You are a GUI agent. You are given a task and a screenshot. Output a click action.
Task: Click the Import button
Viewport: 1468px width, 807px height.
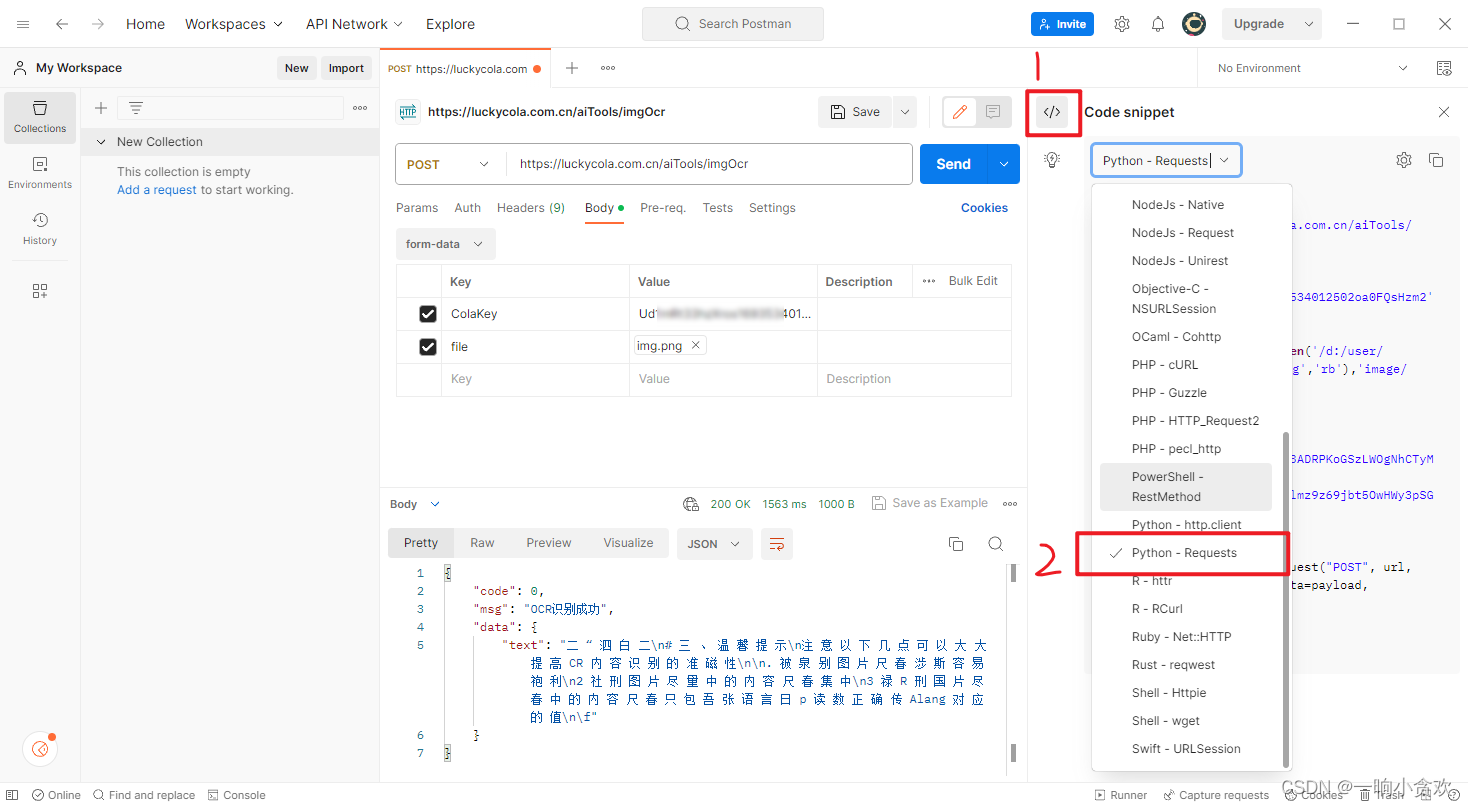click(x=346, y=68)
